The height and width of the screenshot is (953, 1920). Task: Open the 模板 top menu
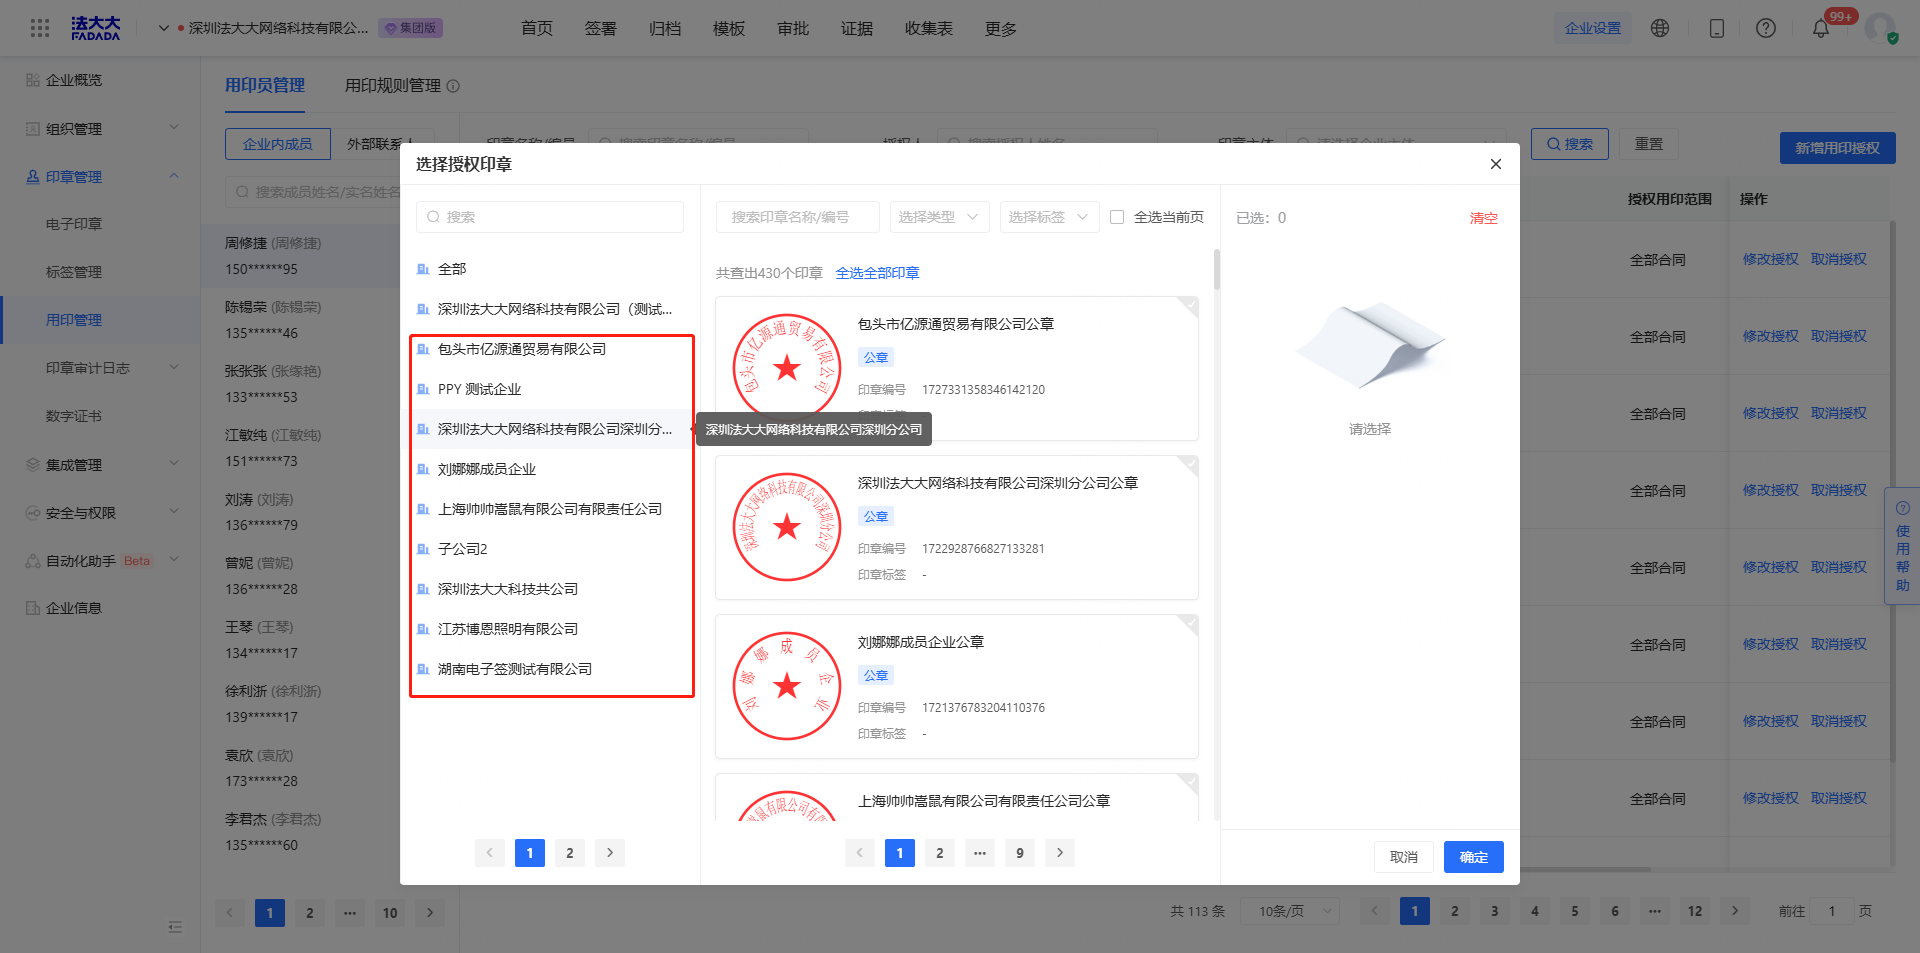[729, 28]
